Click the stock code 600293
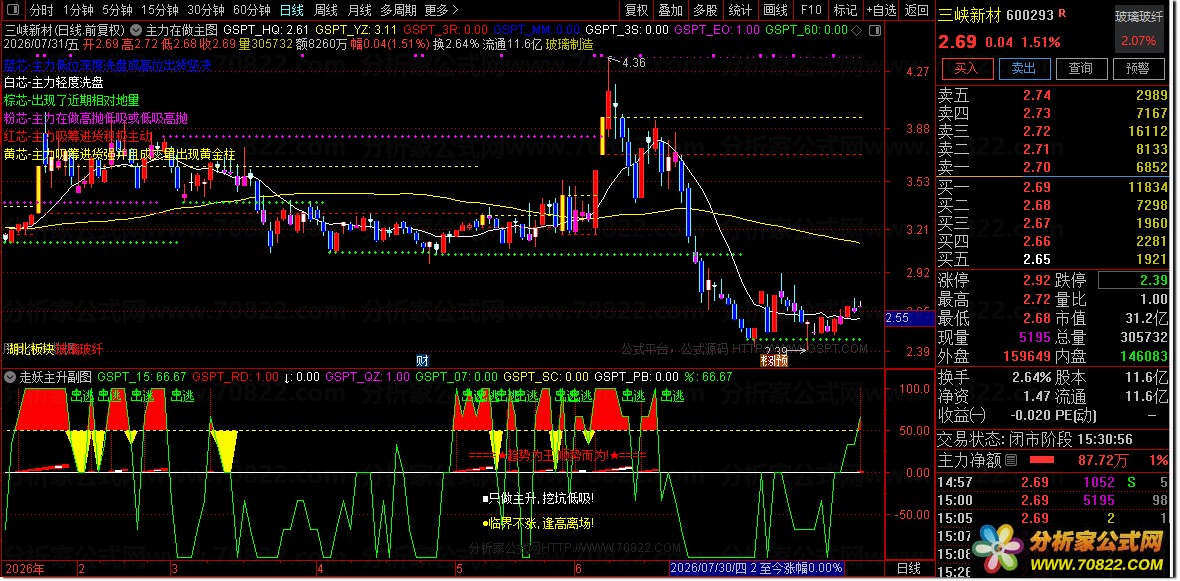This screenshot has height=581, width=1180. (1030, 14)
